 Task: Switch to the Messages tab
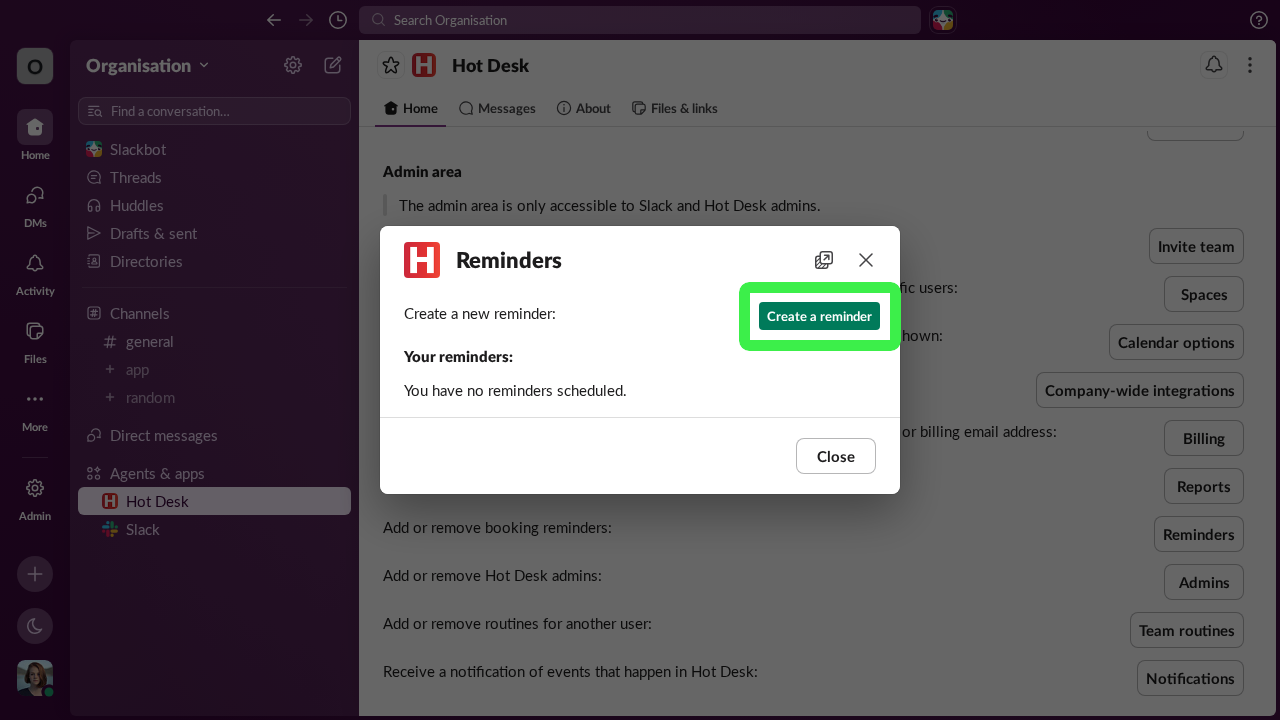pos(497,108)
